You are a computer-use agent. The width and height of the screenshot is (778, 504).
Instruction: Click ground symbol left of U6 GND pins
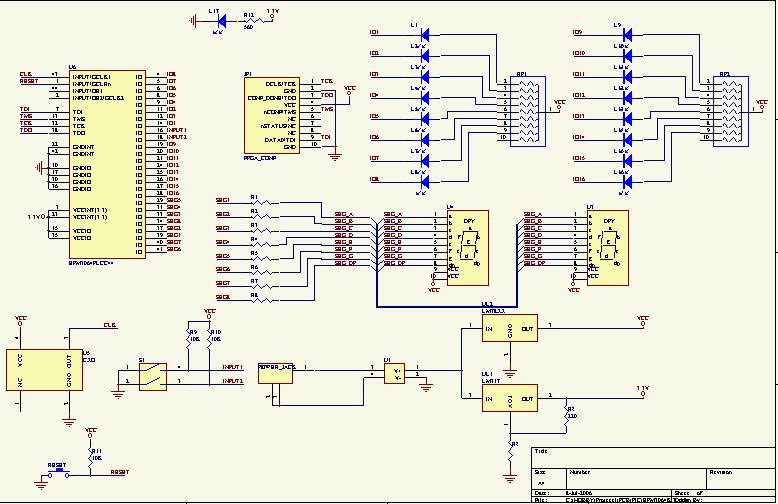tap(39, 168)
